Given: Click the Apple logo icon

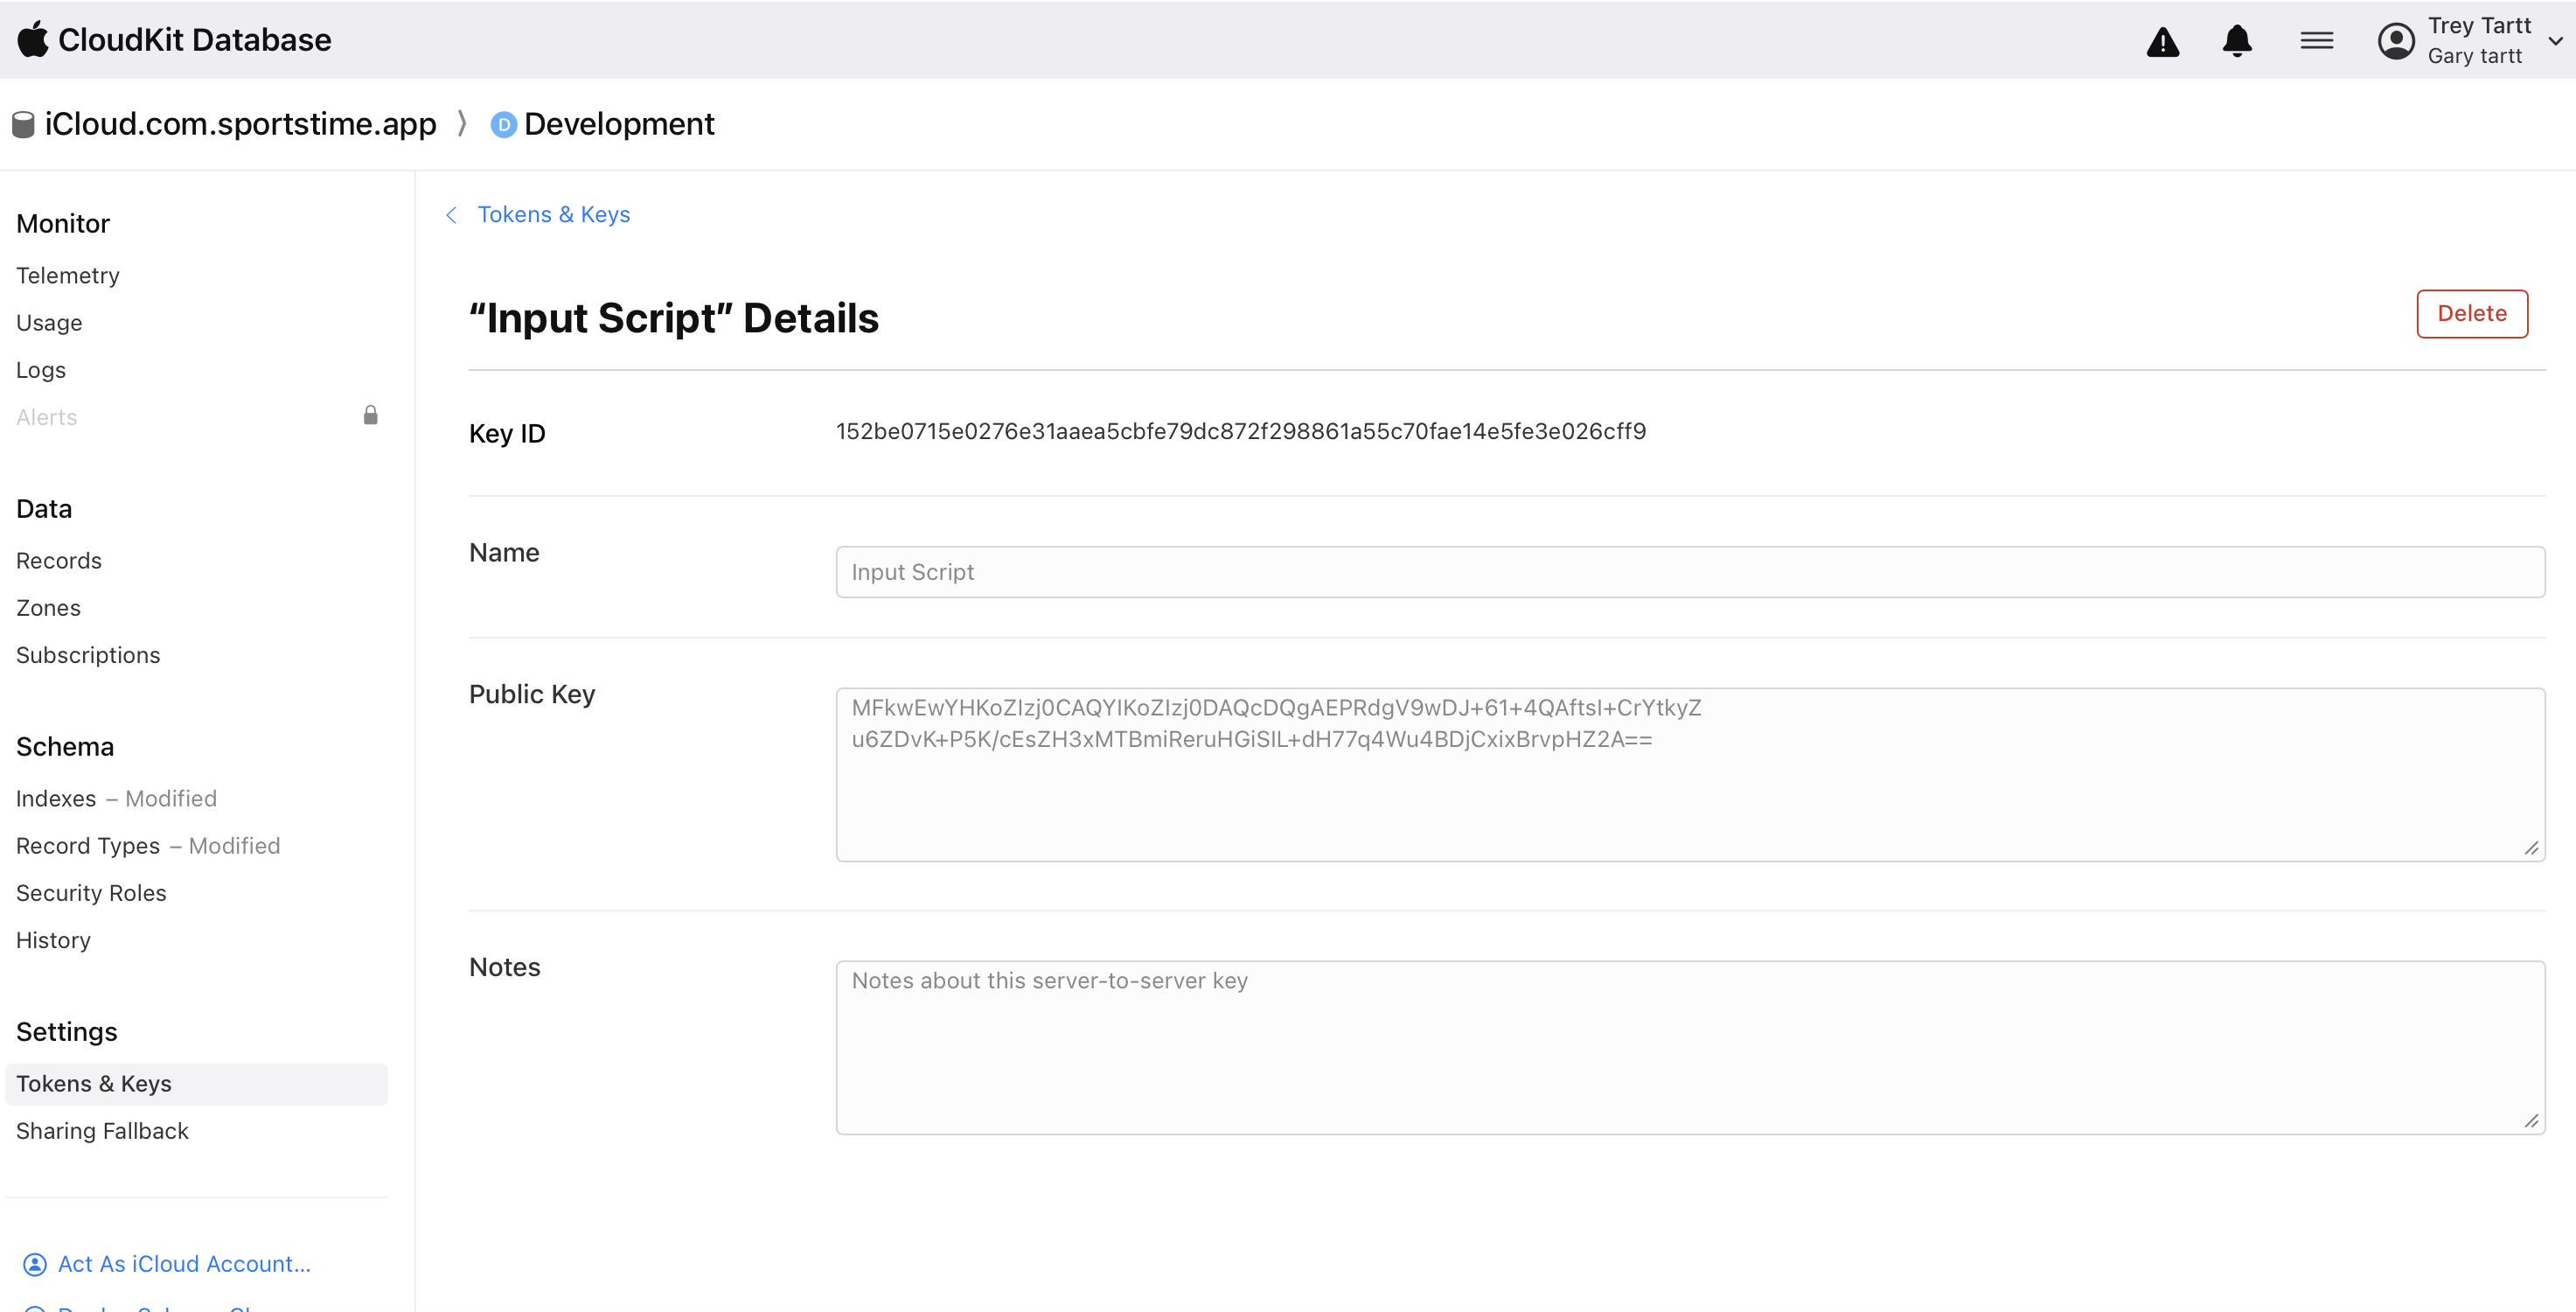Looking at the screenshot, I should click(33, 40).
